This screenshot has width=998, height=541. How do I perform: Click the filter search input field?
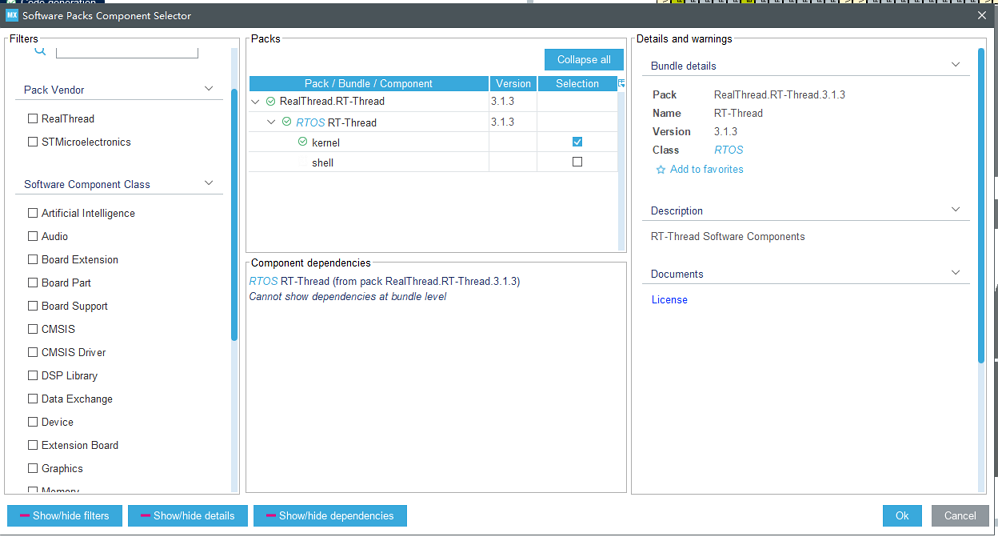tap(127, 52)
